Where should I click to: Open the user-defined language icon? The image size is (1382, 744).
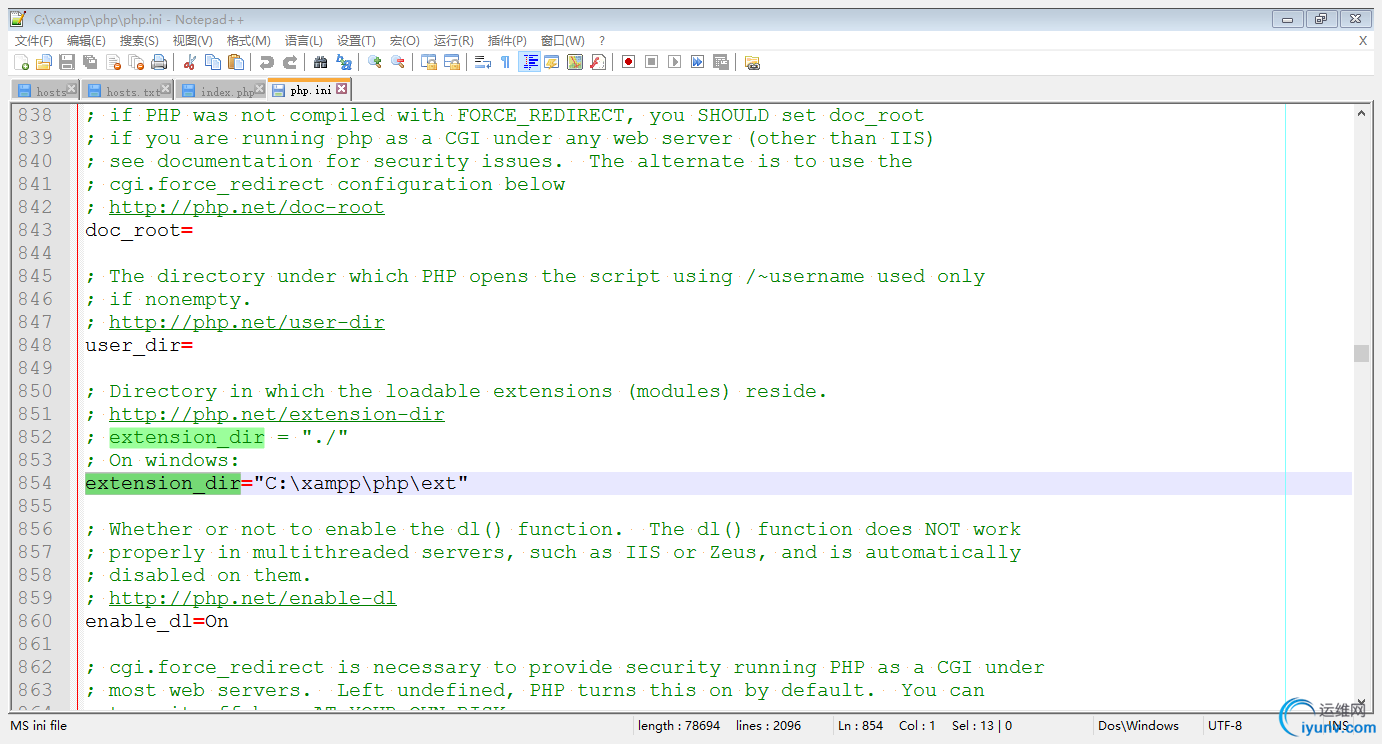(551, 62)
